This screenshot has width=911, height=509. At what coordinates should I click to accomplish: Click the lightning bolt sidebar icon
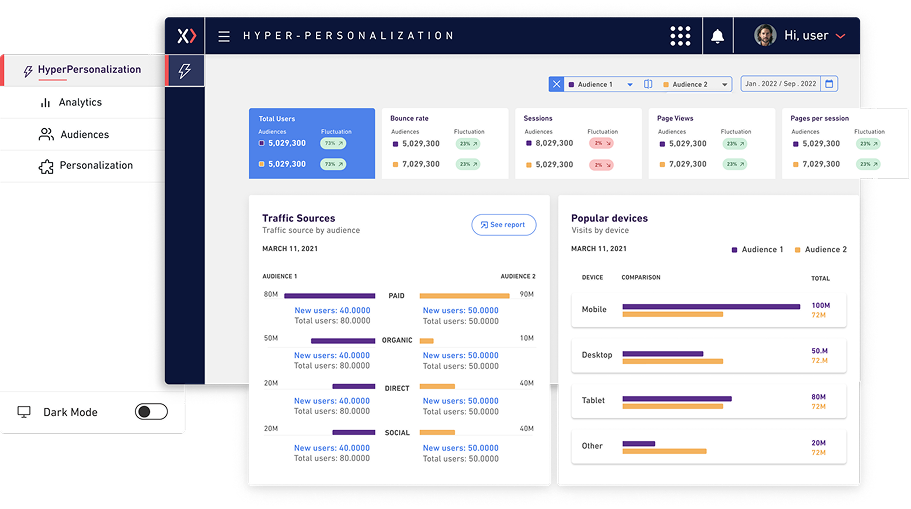(x=184, y=71)
